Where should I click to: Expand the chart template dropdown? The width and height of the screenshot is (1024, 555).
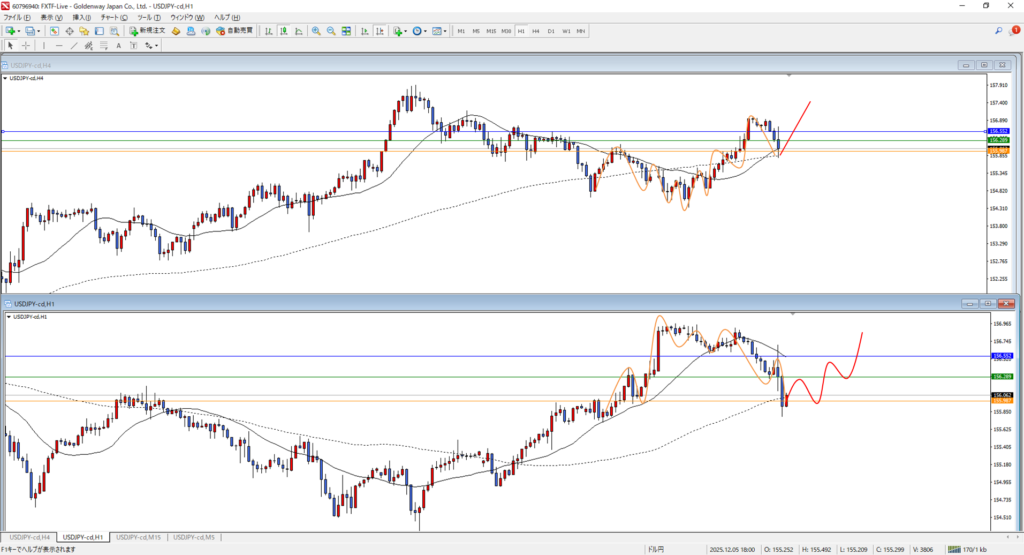tap(446, 31)
